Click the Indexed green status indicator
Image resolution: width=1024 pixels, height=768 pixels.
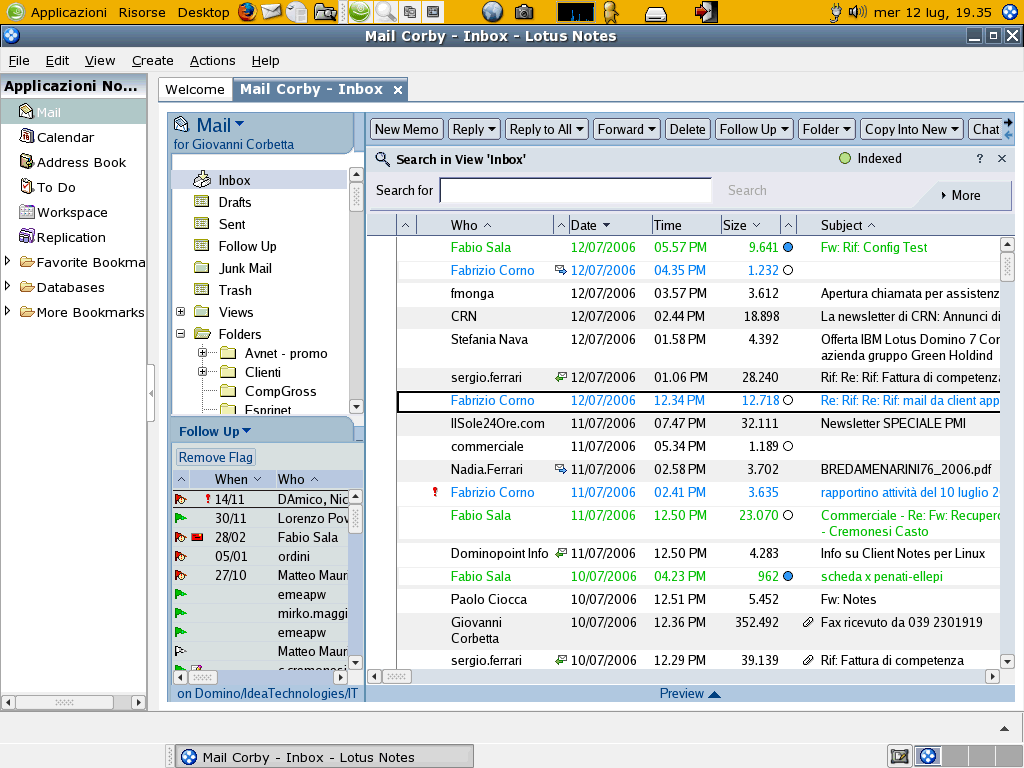click(x=845, y=158)
